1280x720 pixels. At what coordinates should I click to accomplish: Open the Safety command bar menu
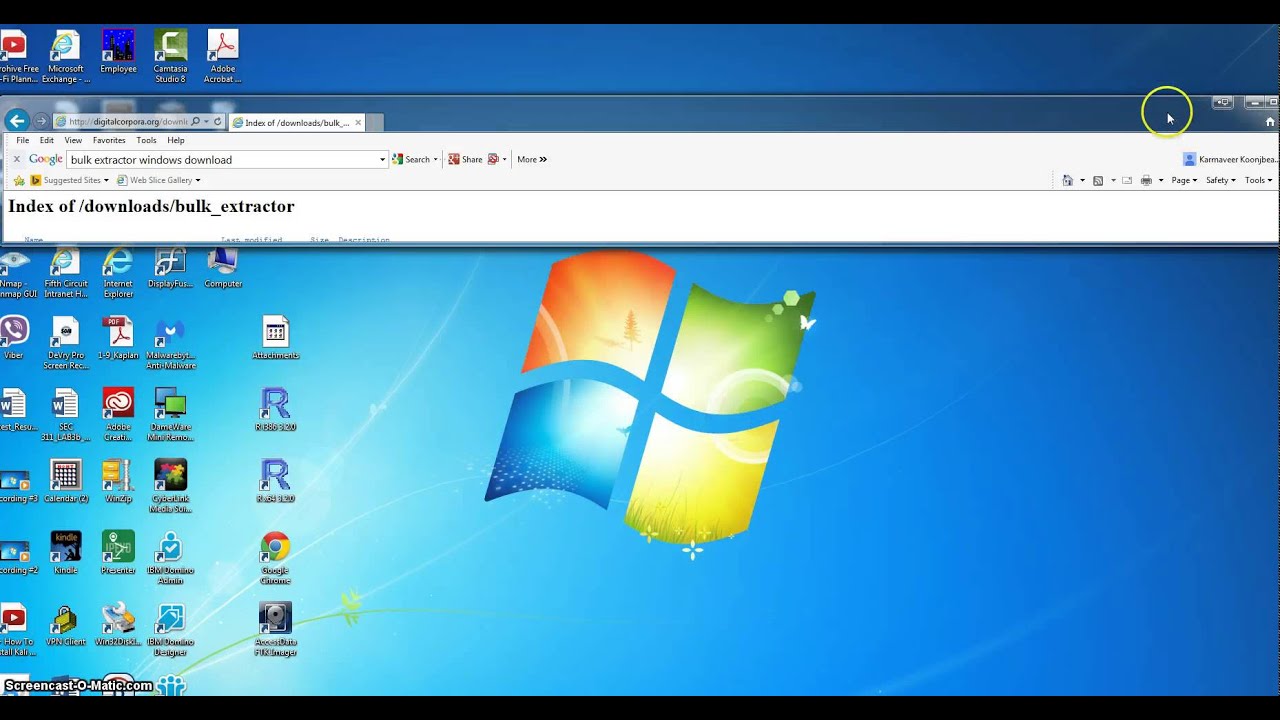1221,180
